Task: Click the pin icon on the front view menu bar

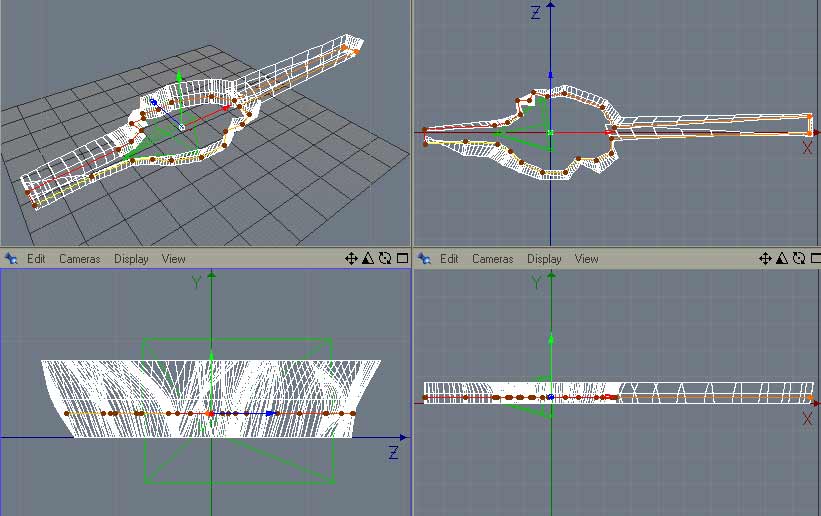Action: [x=424, y=258]
